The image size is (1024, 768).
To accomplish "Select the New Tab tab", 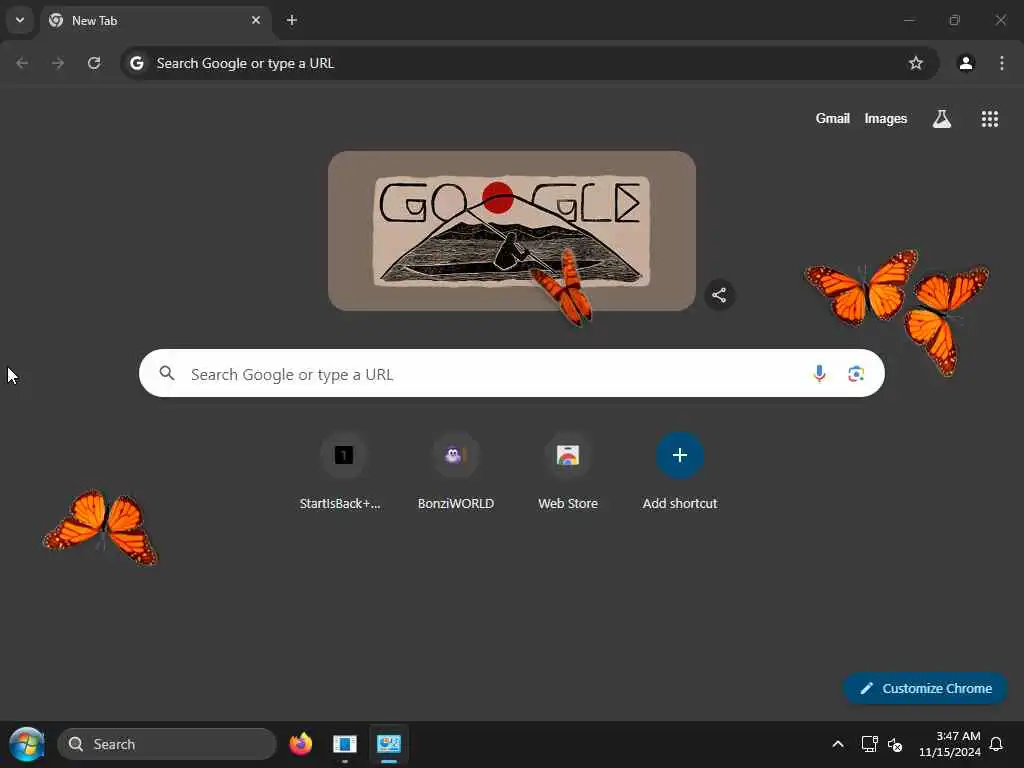I will click(x=156, y=21).
